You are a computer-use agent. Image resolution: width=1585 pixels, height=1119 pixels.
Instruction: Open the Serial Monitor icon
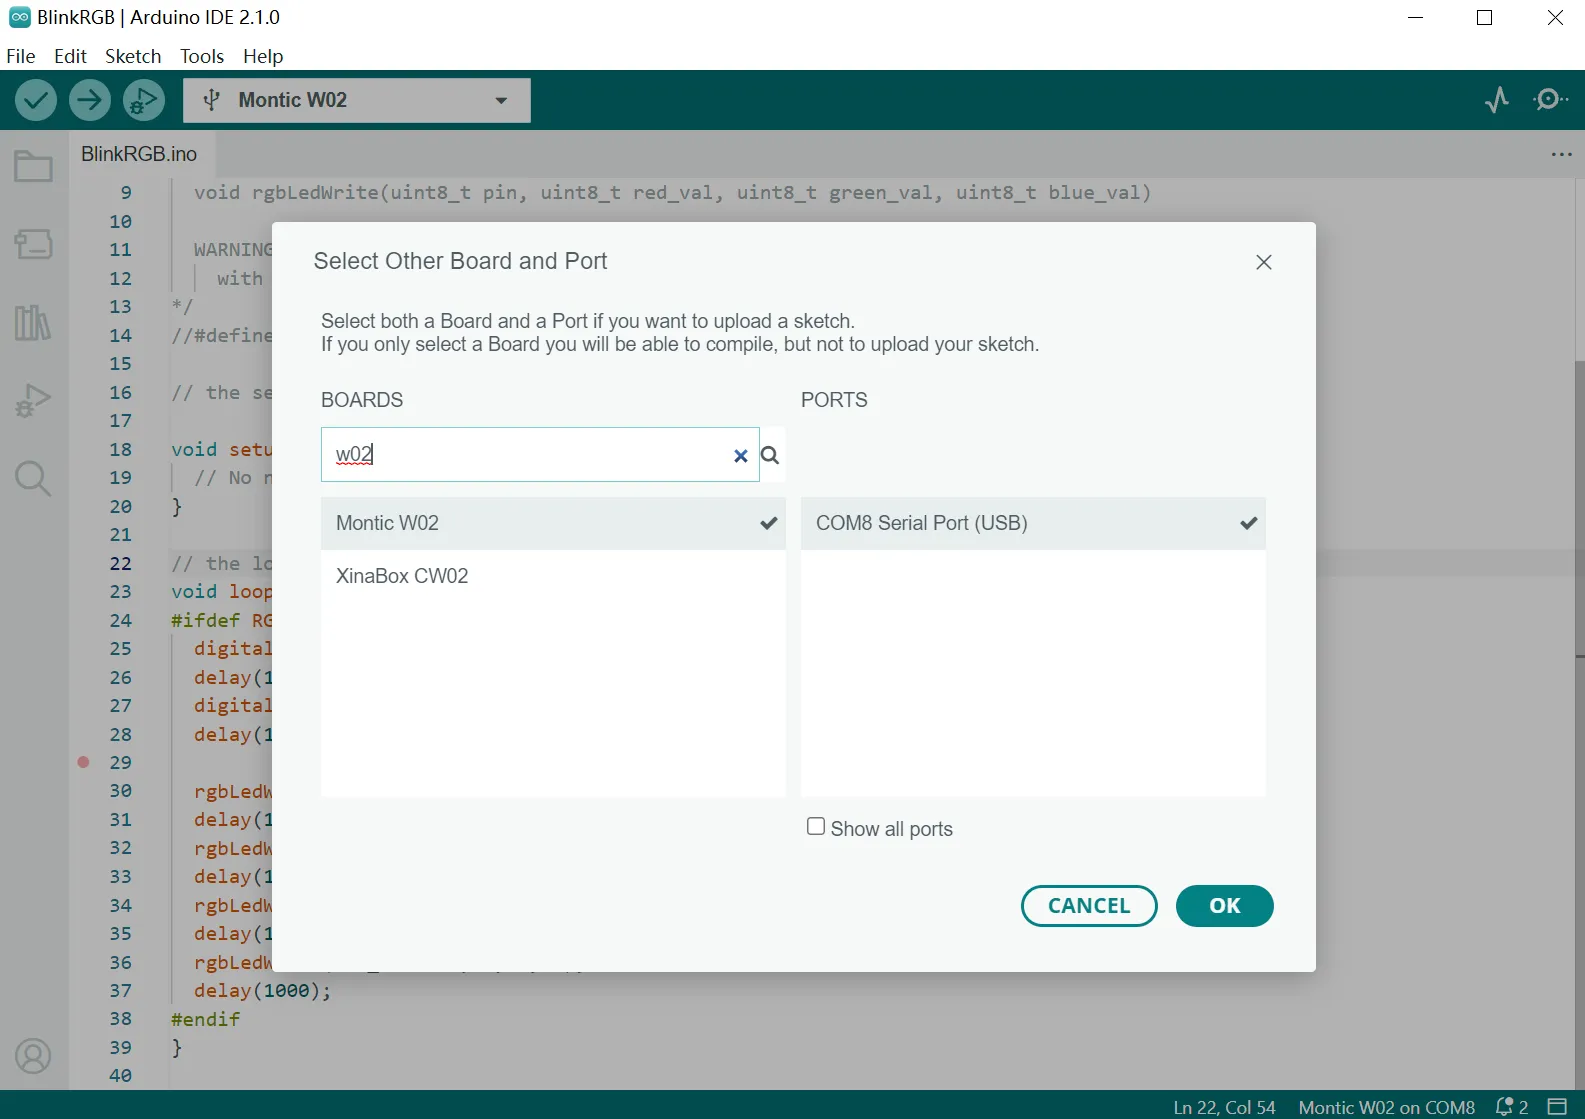1550,99
